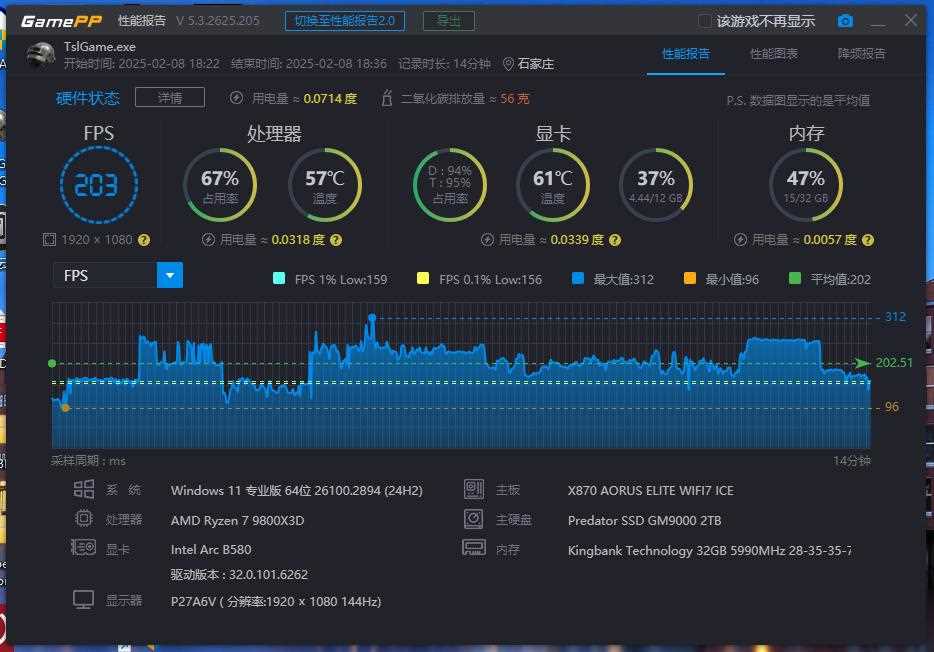The image size is (934, 652).
Task: Click the Windows 11 专业版 system text
Action: (x=296, y=491)
